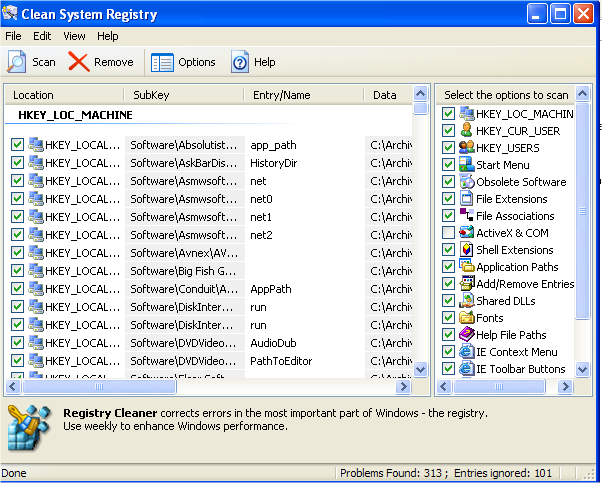Click the Help File Paths book icon
This screenshot has width=602, height=483.
(x=466, y=334)
